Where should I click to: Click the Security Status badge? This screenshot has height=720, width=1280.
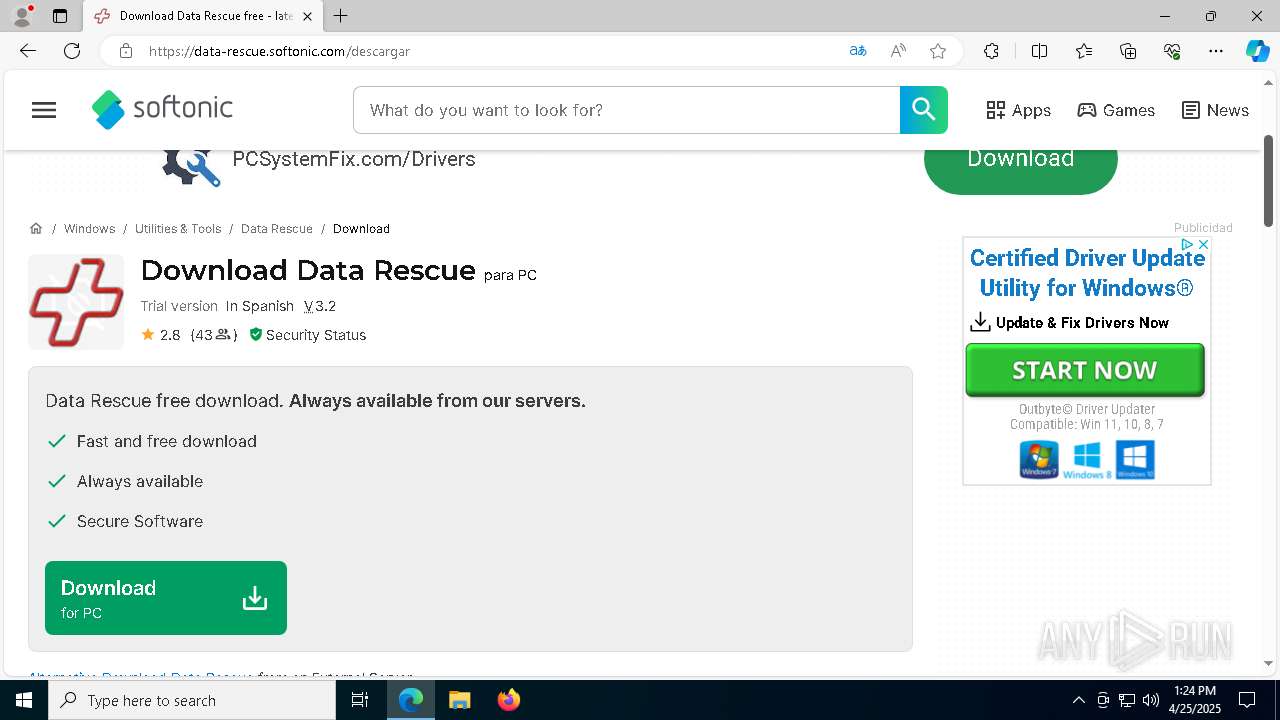pyautogui.click(x=307, y=335)
